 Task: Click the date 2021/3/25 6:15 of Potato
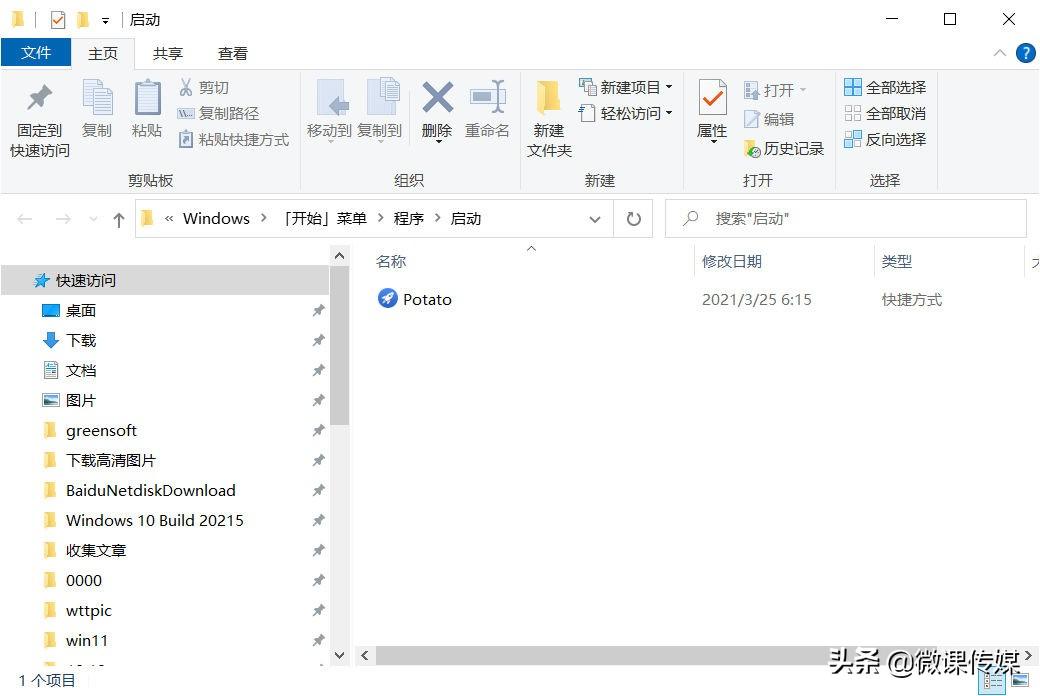[757, 300]
